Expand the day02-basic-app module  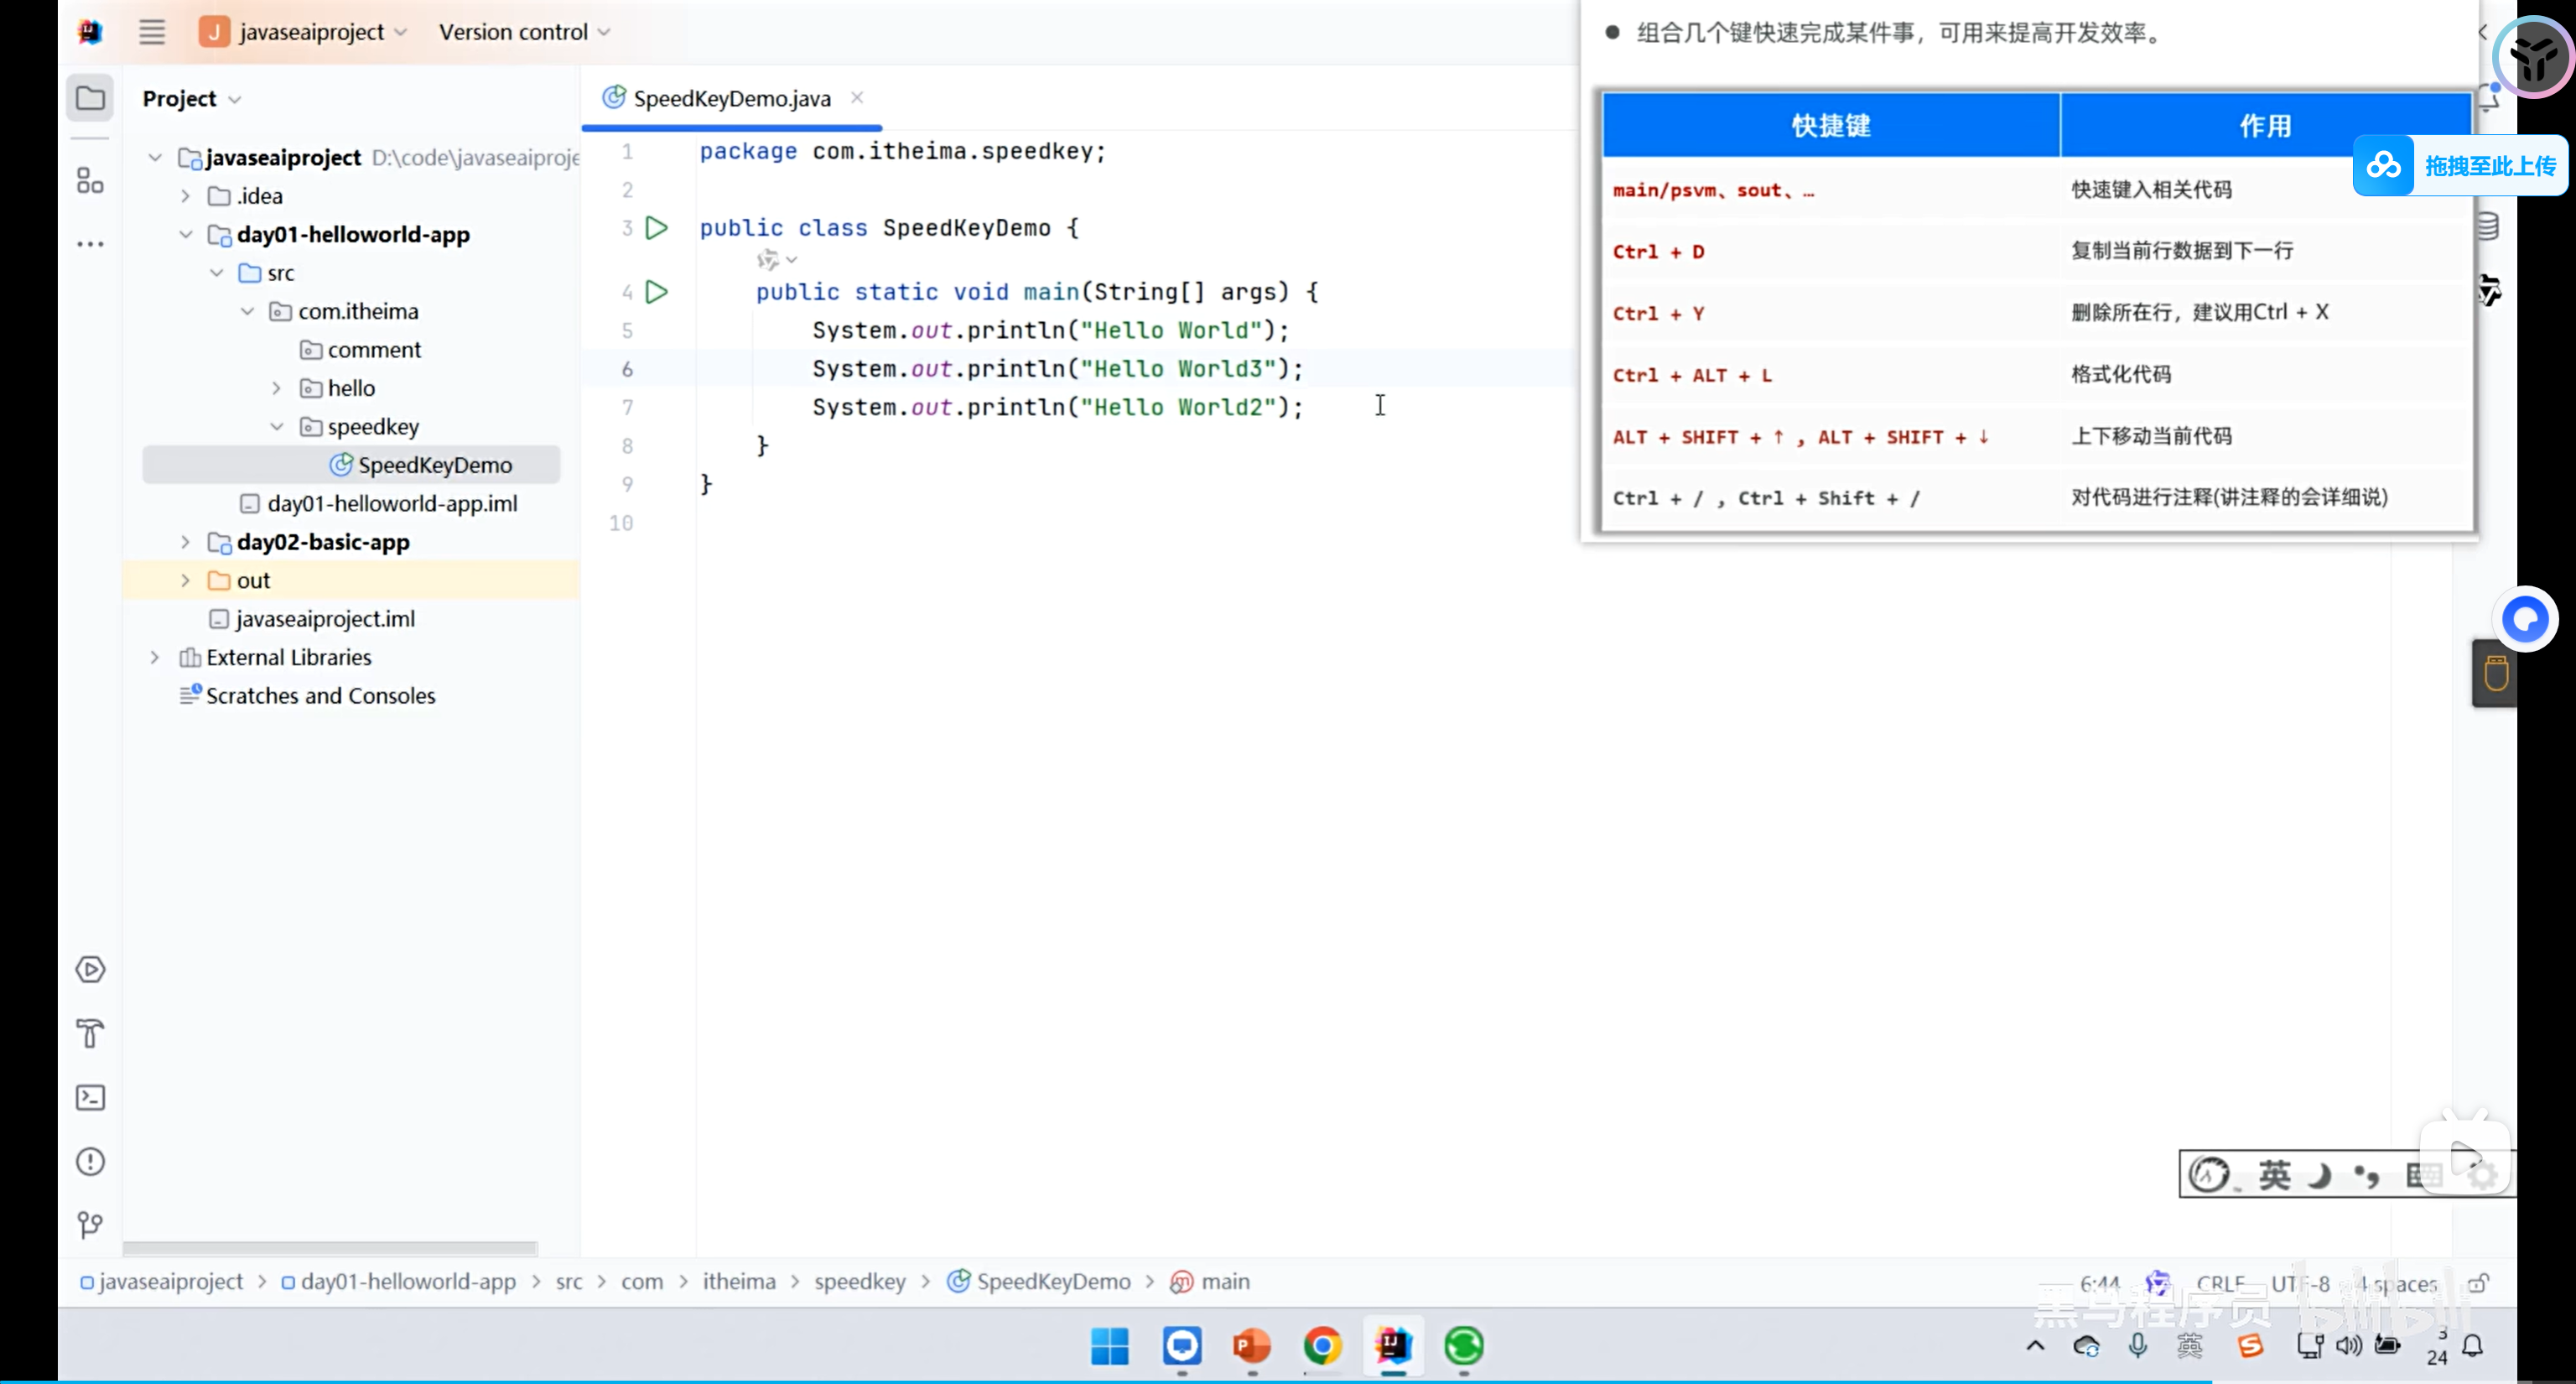tap(185, 542)
